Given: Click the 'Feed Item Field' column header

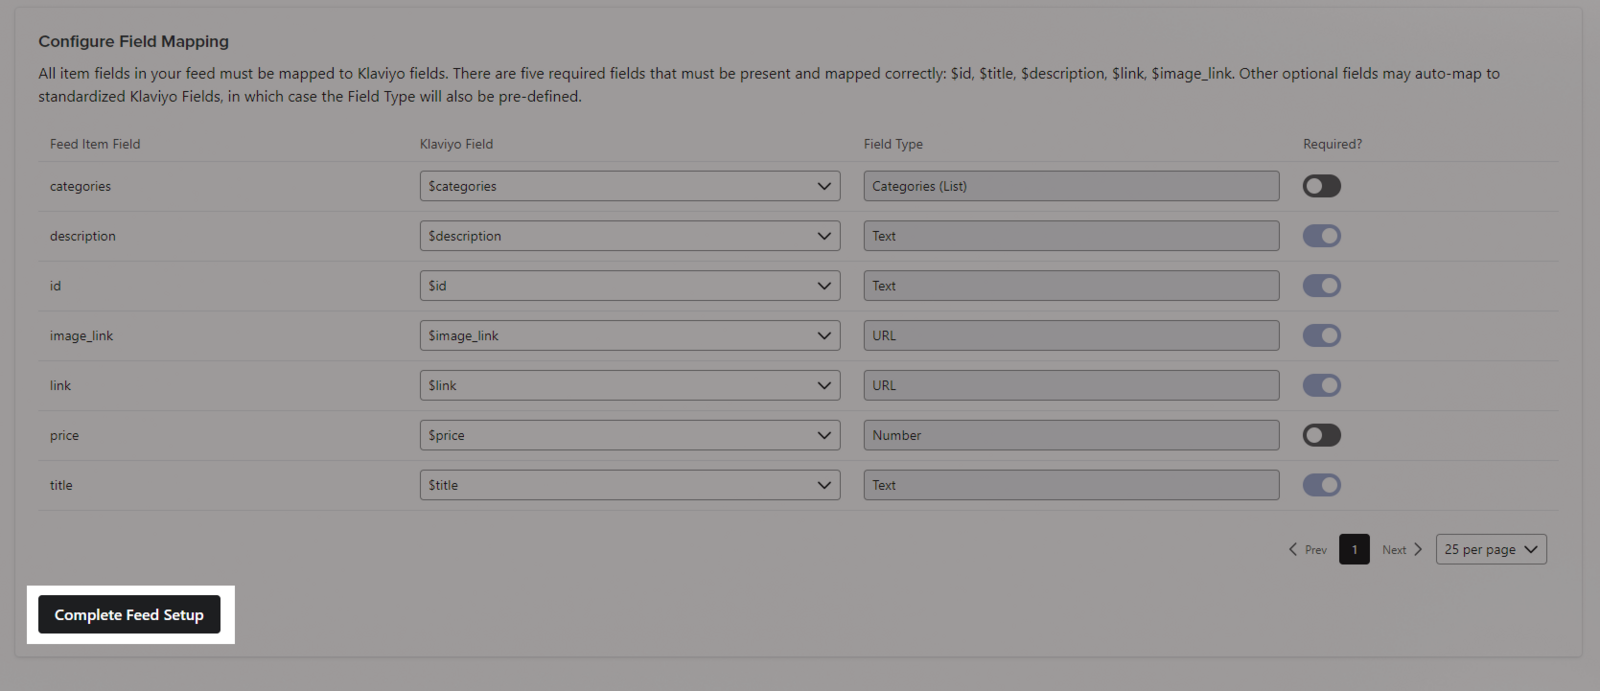Looking at the screenshot, I should pos(95,144).
